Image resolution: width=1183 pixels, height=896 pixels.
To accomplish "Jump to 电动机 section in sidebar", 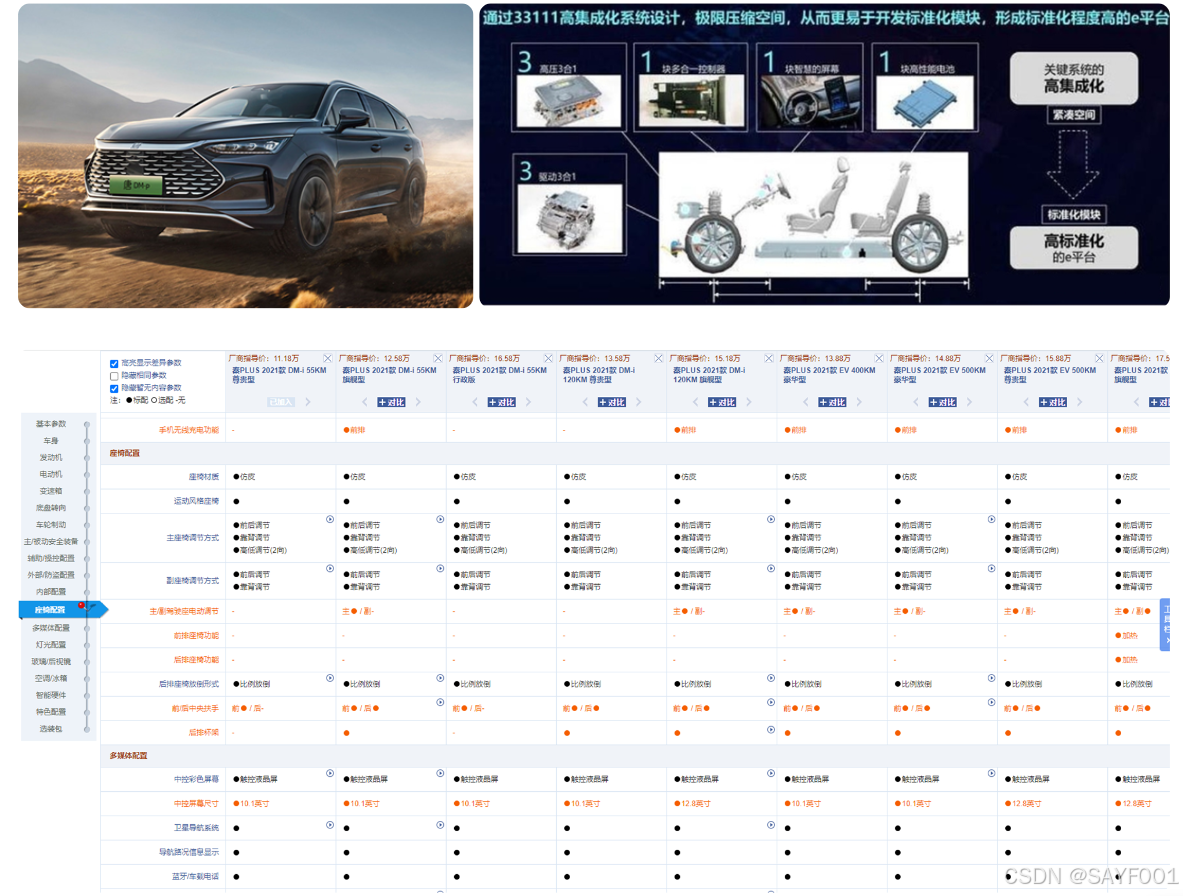I will tap(51, 474).
